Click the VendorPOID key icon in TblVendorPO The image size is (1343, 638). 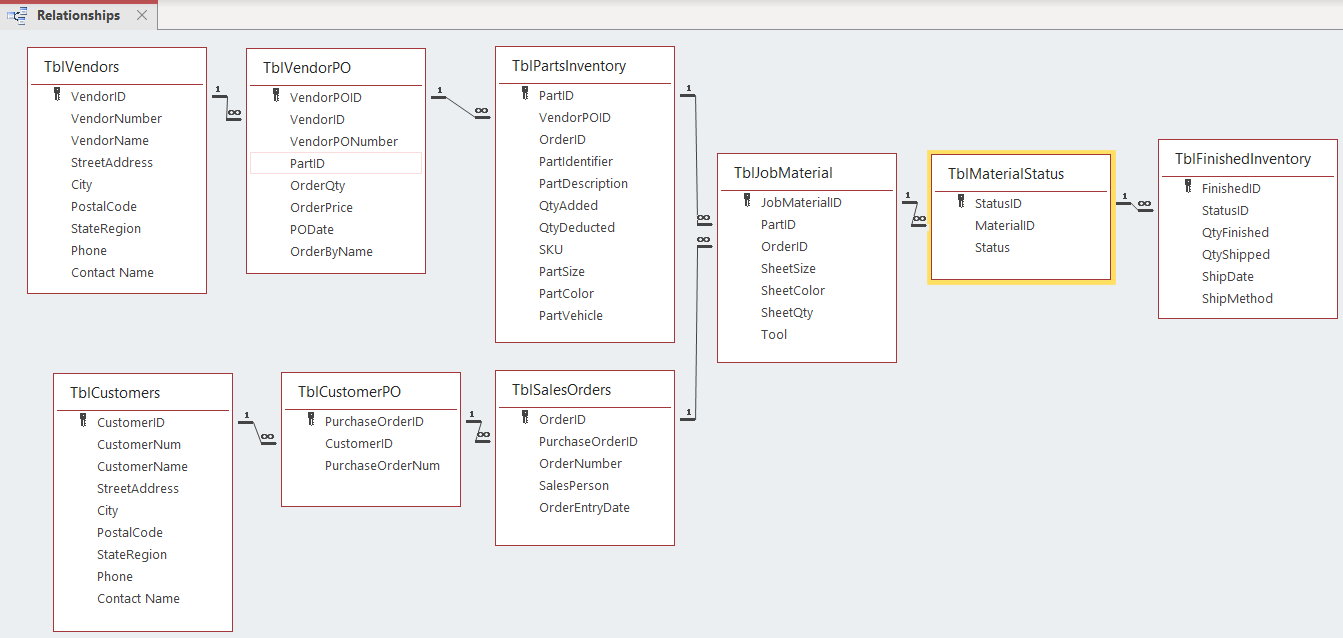point(276,97)
